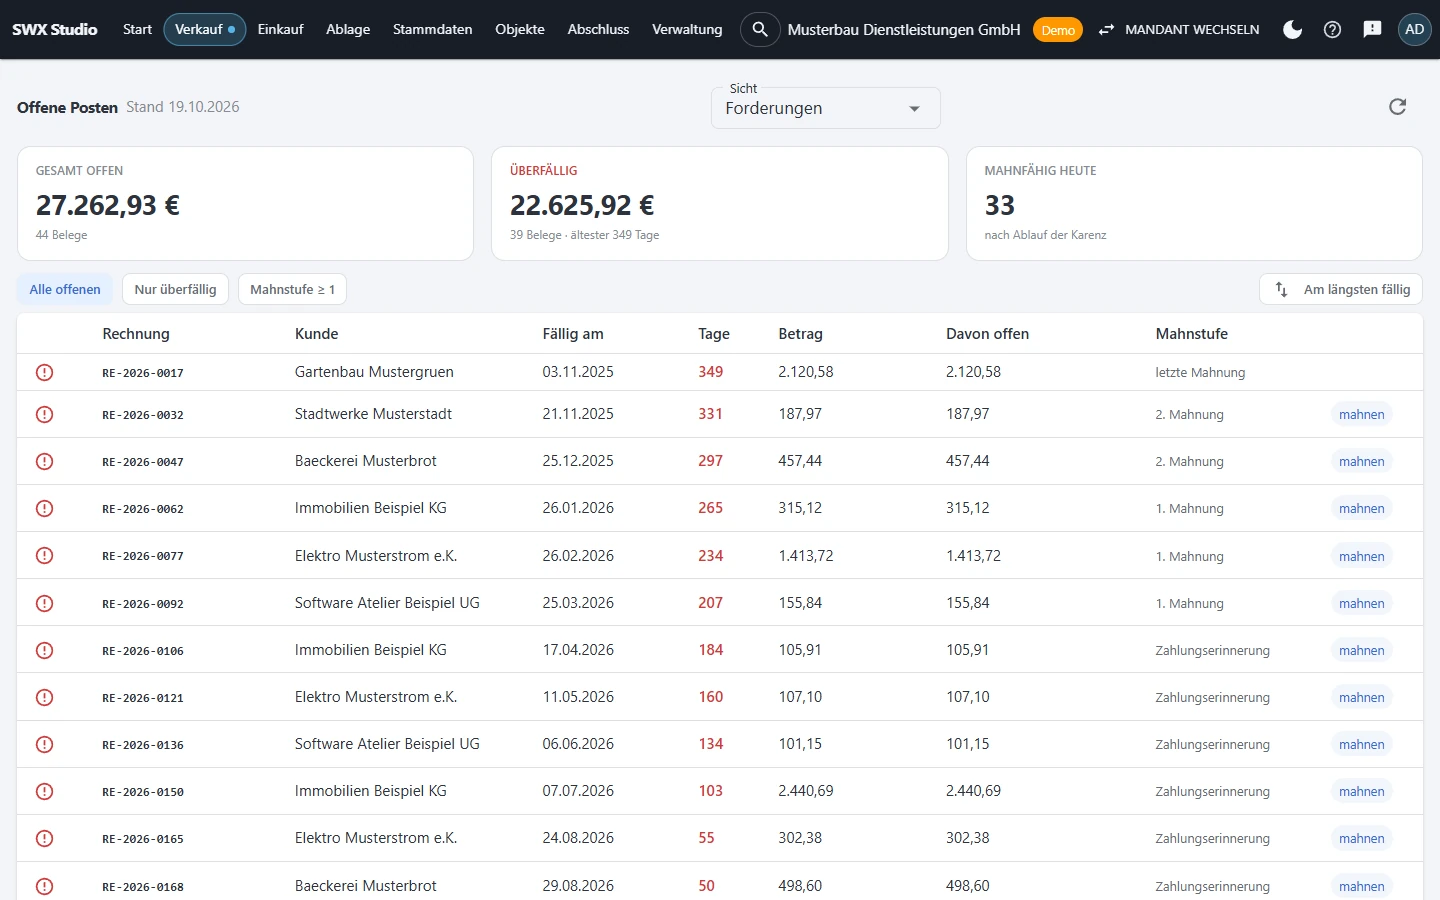Enable the Nur überfällig filter chip
The height and width of the screenshot is (900, 1440).
click(175, 289)
